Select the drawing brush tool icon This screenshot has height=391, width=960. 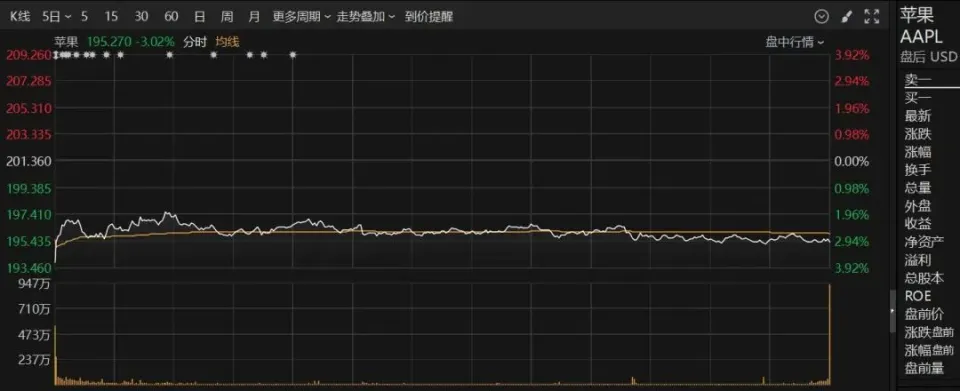pos(847,17)
